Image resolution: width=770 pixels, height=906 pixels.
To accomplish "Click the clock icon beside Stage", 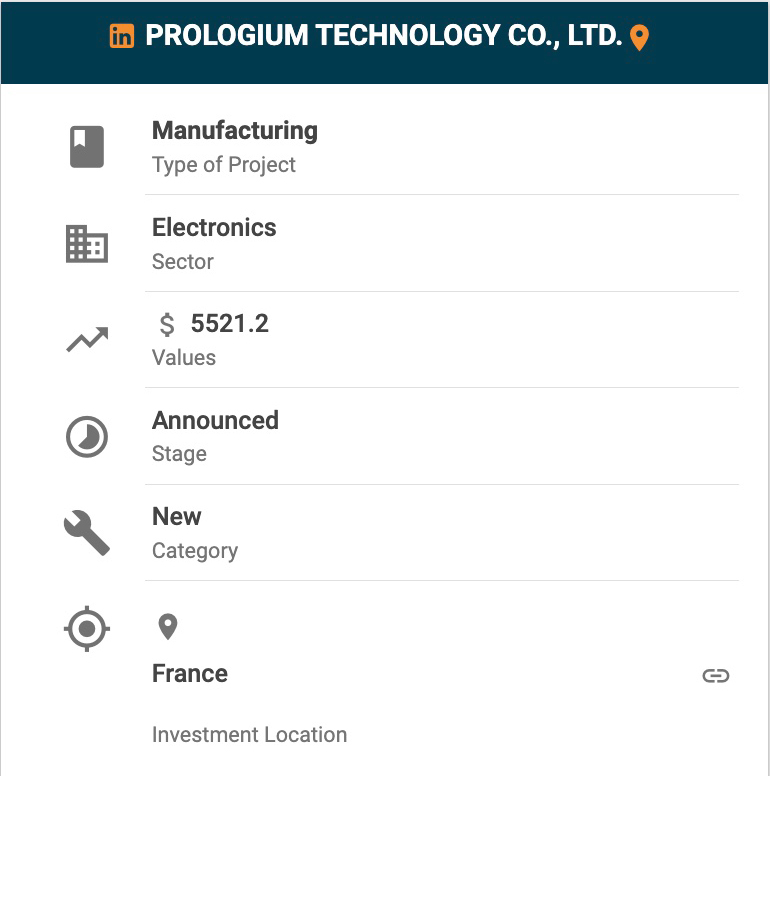I will (x=87, y=437).
